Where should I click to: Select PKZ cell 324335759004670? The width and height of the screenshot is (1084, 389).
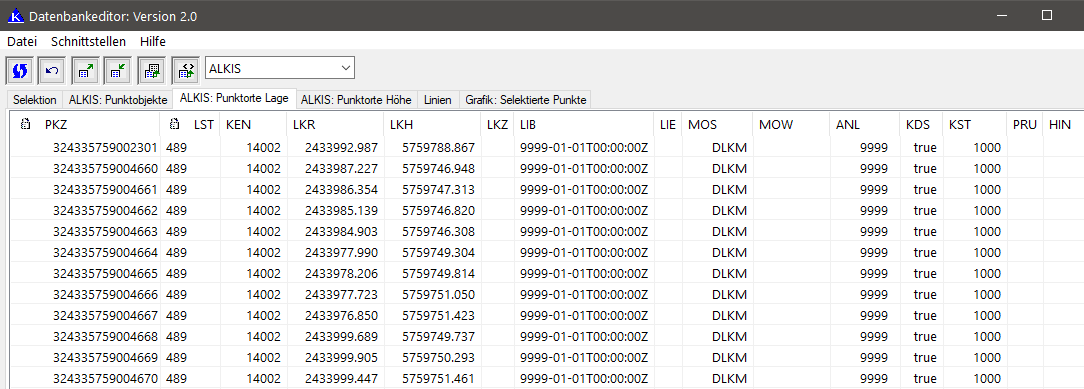[105, 379]
